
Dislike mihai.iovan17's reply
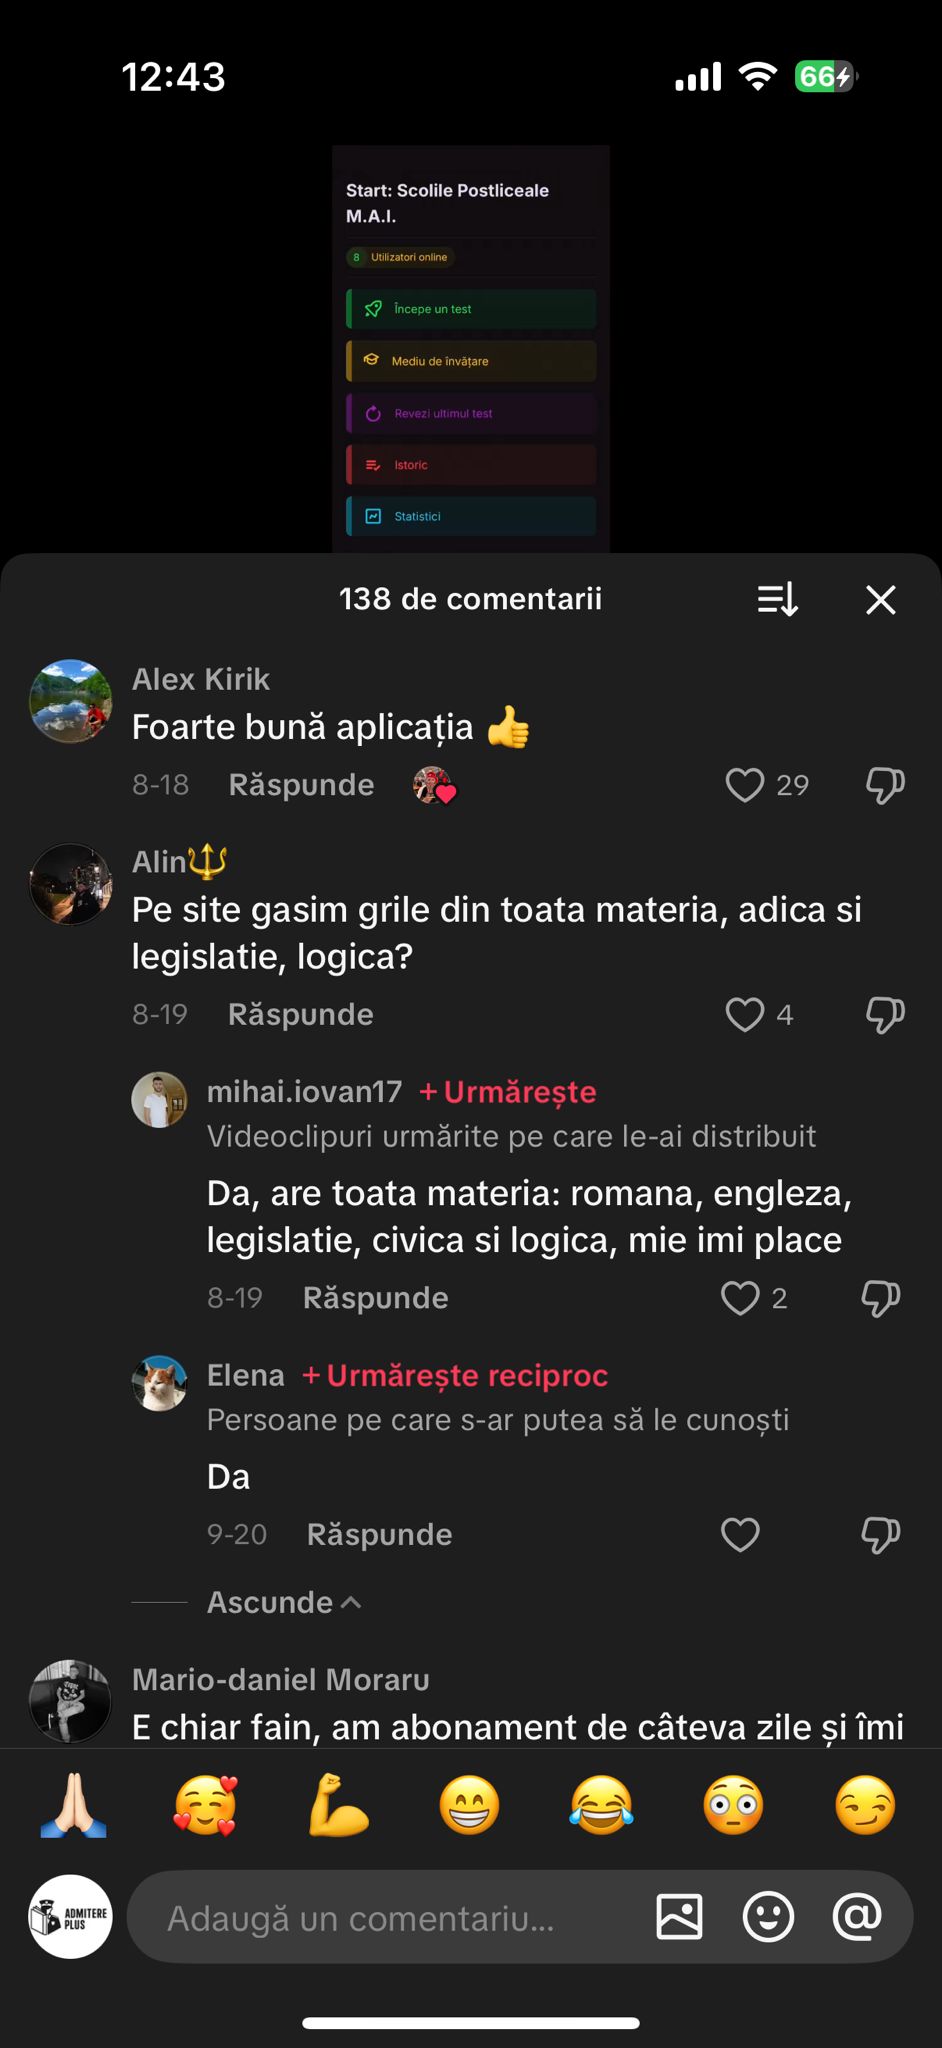pyautogui.click(x=880, y=1298)
